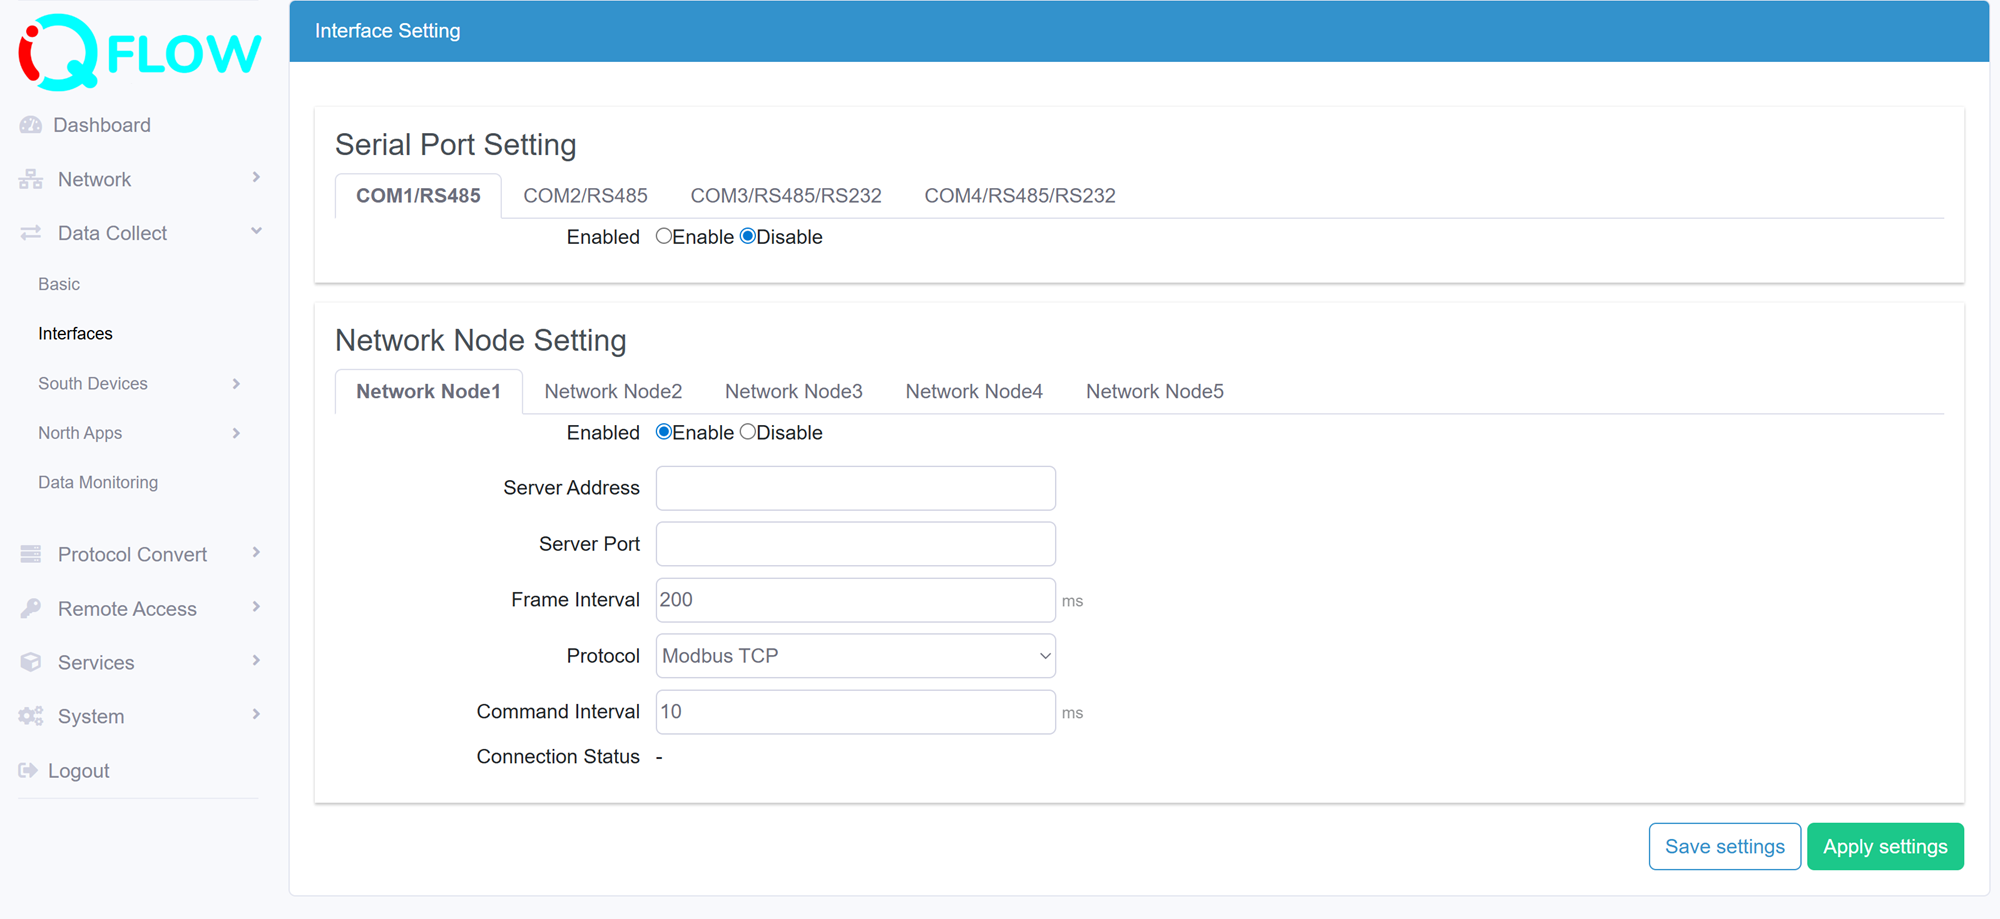Click the Server Address input field
The height and width of the screenshot is (919, 2000).
click(x=855, y=488)
